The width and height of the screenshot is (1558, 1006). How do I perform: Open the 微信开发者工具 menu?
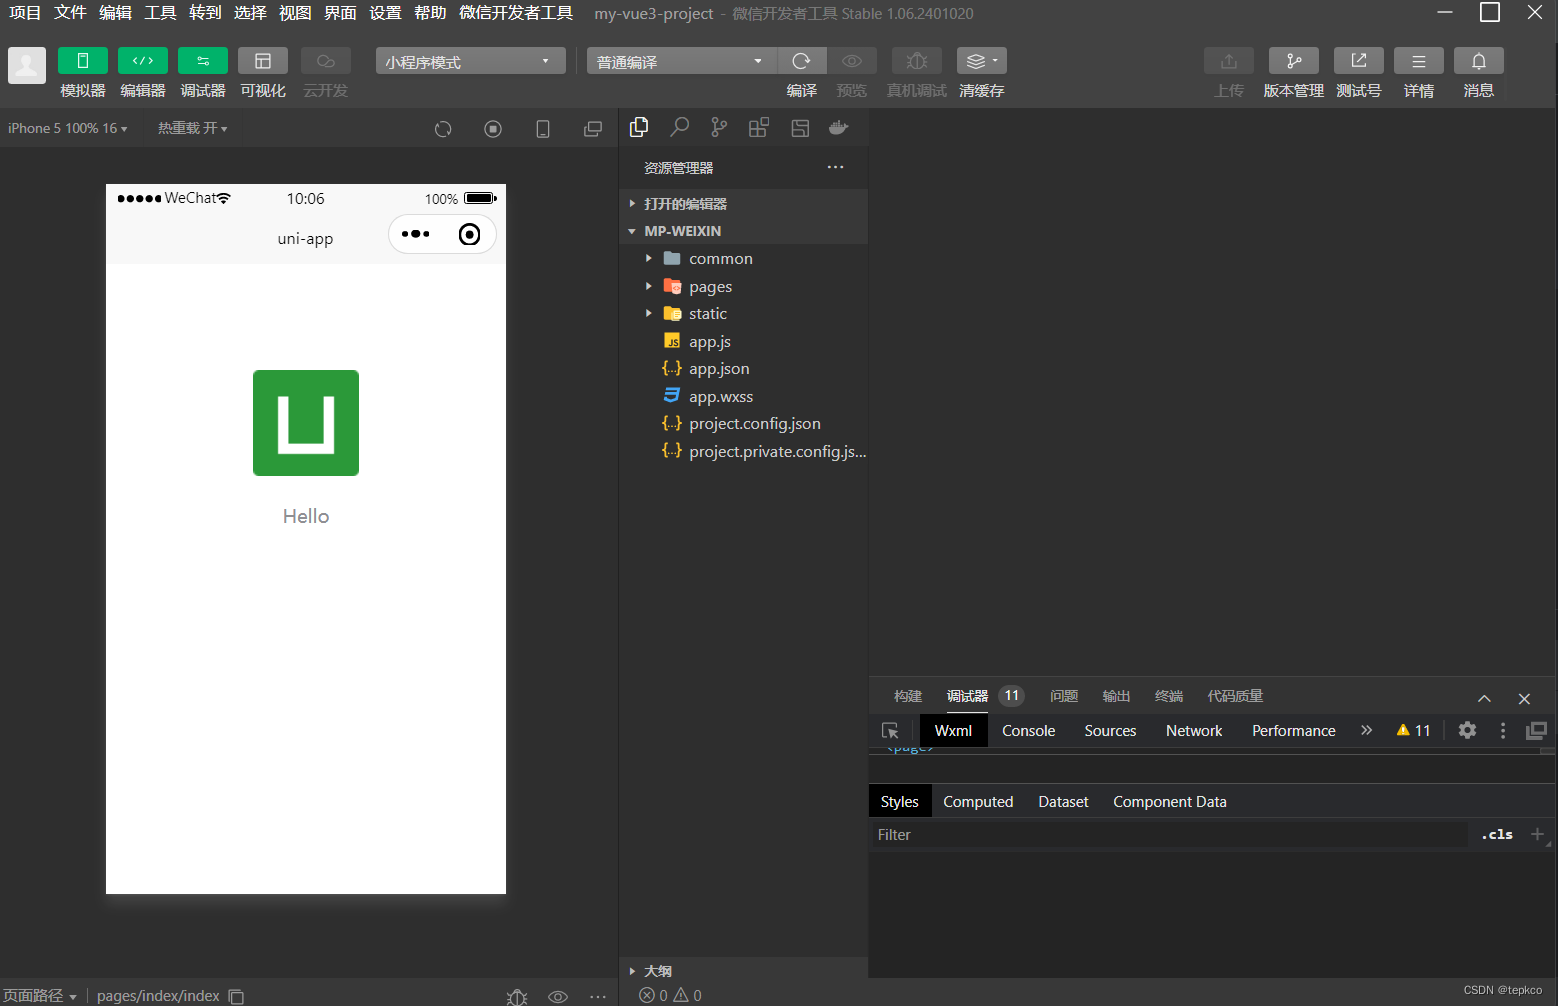[516, 13]
